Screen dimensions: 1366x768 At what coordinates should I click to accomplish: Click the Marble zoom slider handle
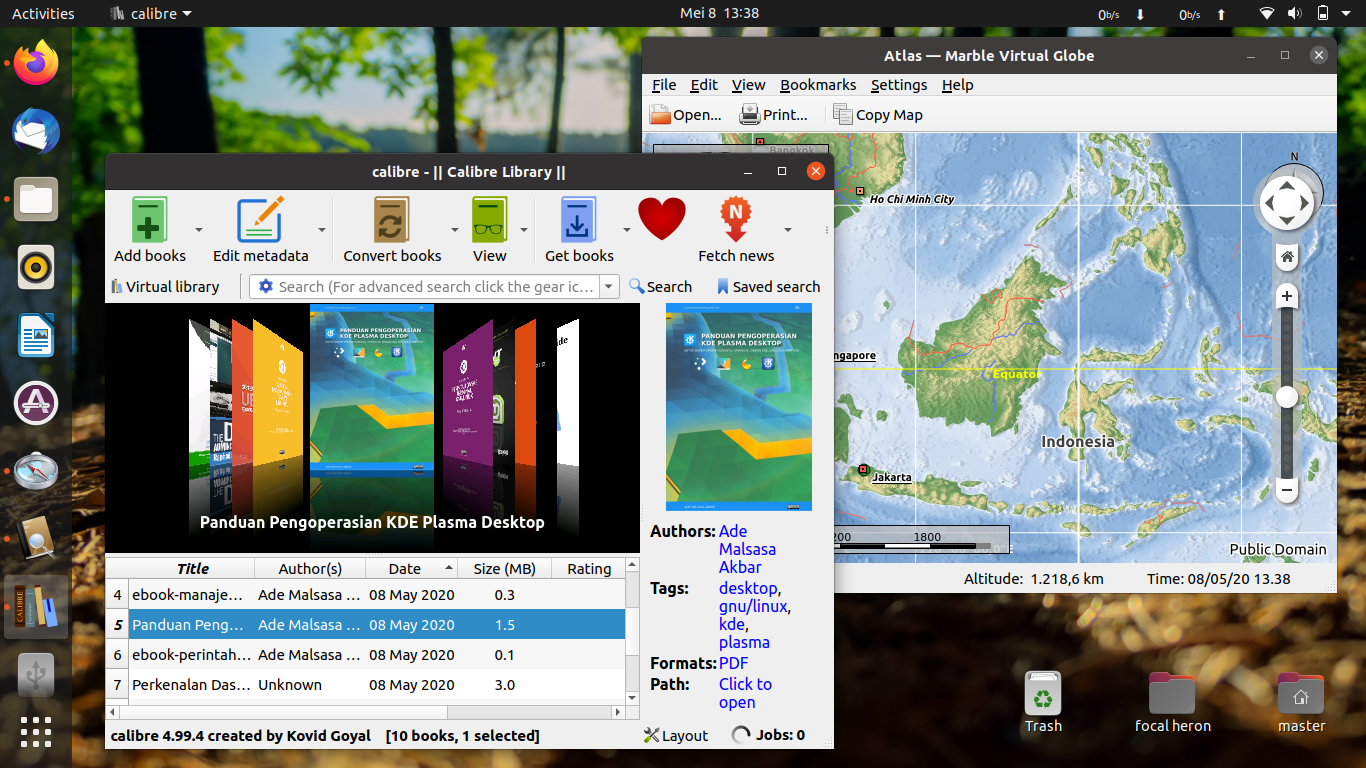click(x=1287, y=397)
